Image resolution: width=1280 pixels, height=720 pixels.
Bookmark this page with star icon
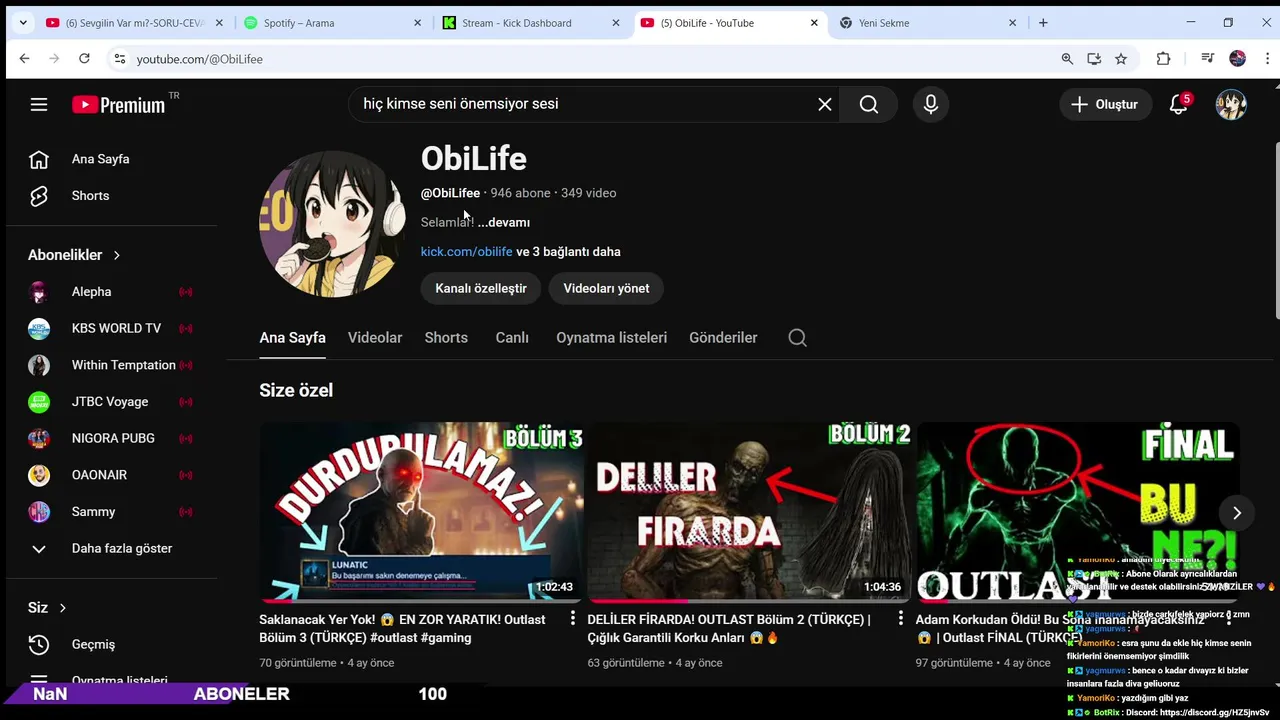[x=1121, y=59]
